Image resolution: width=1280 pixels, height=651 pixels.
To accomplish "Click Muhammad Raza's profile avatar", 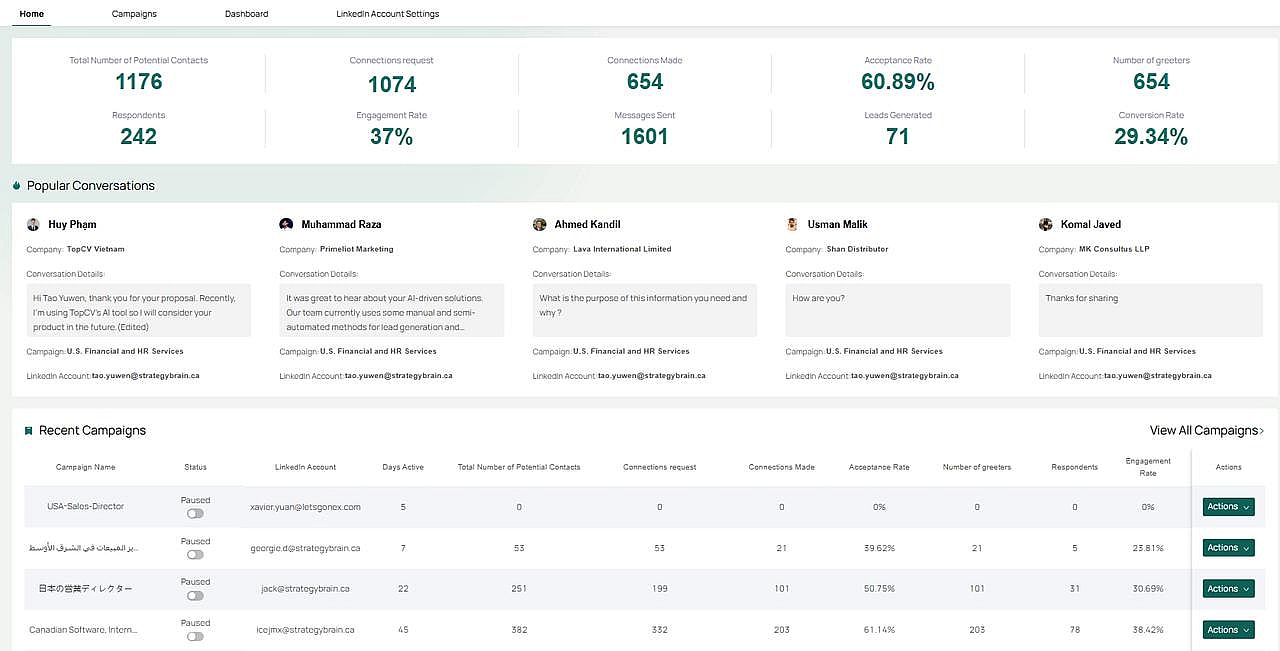I will click(x=286, y=225).
